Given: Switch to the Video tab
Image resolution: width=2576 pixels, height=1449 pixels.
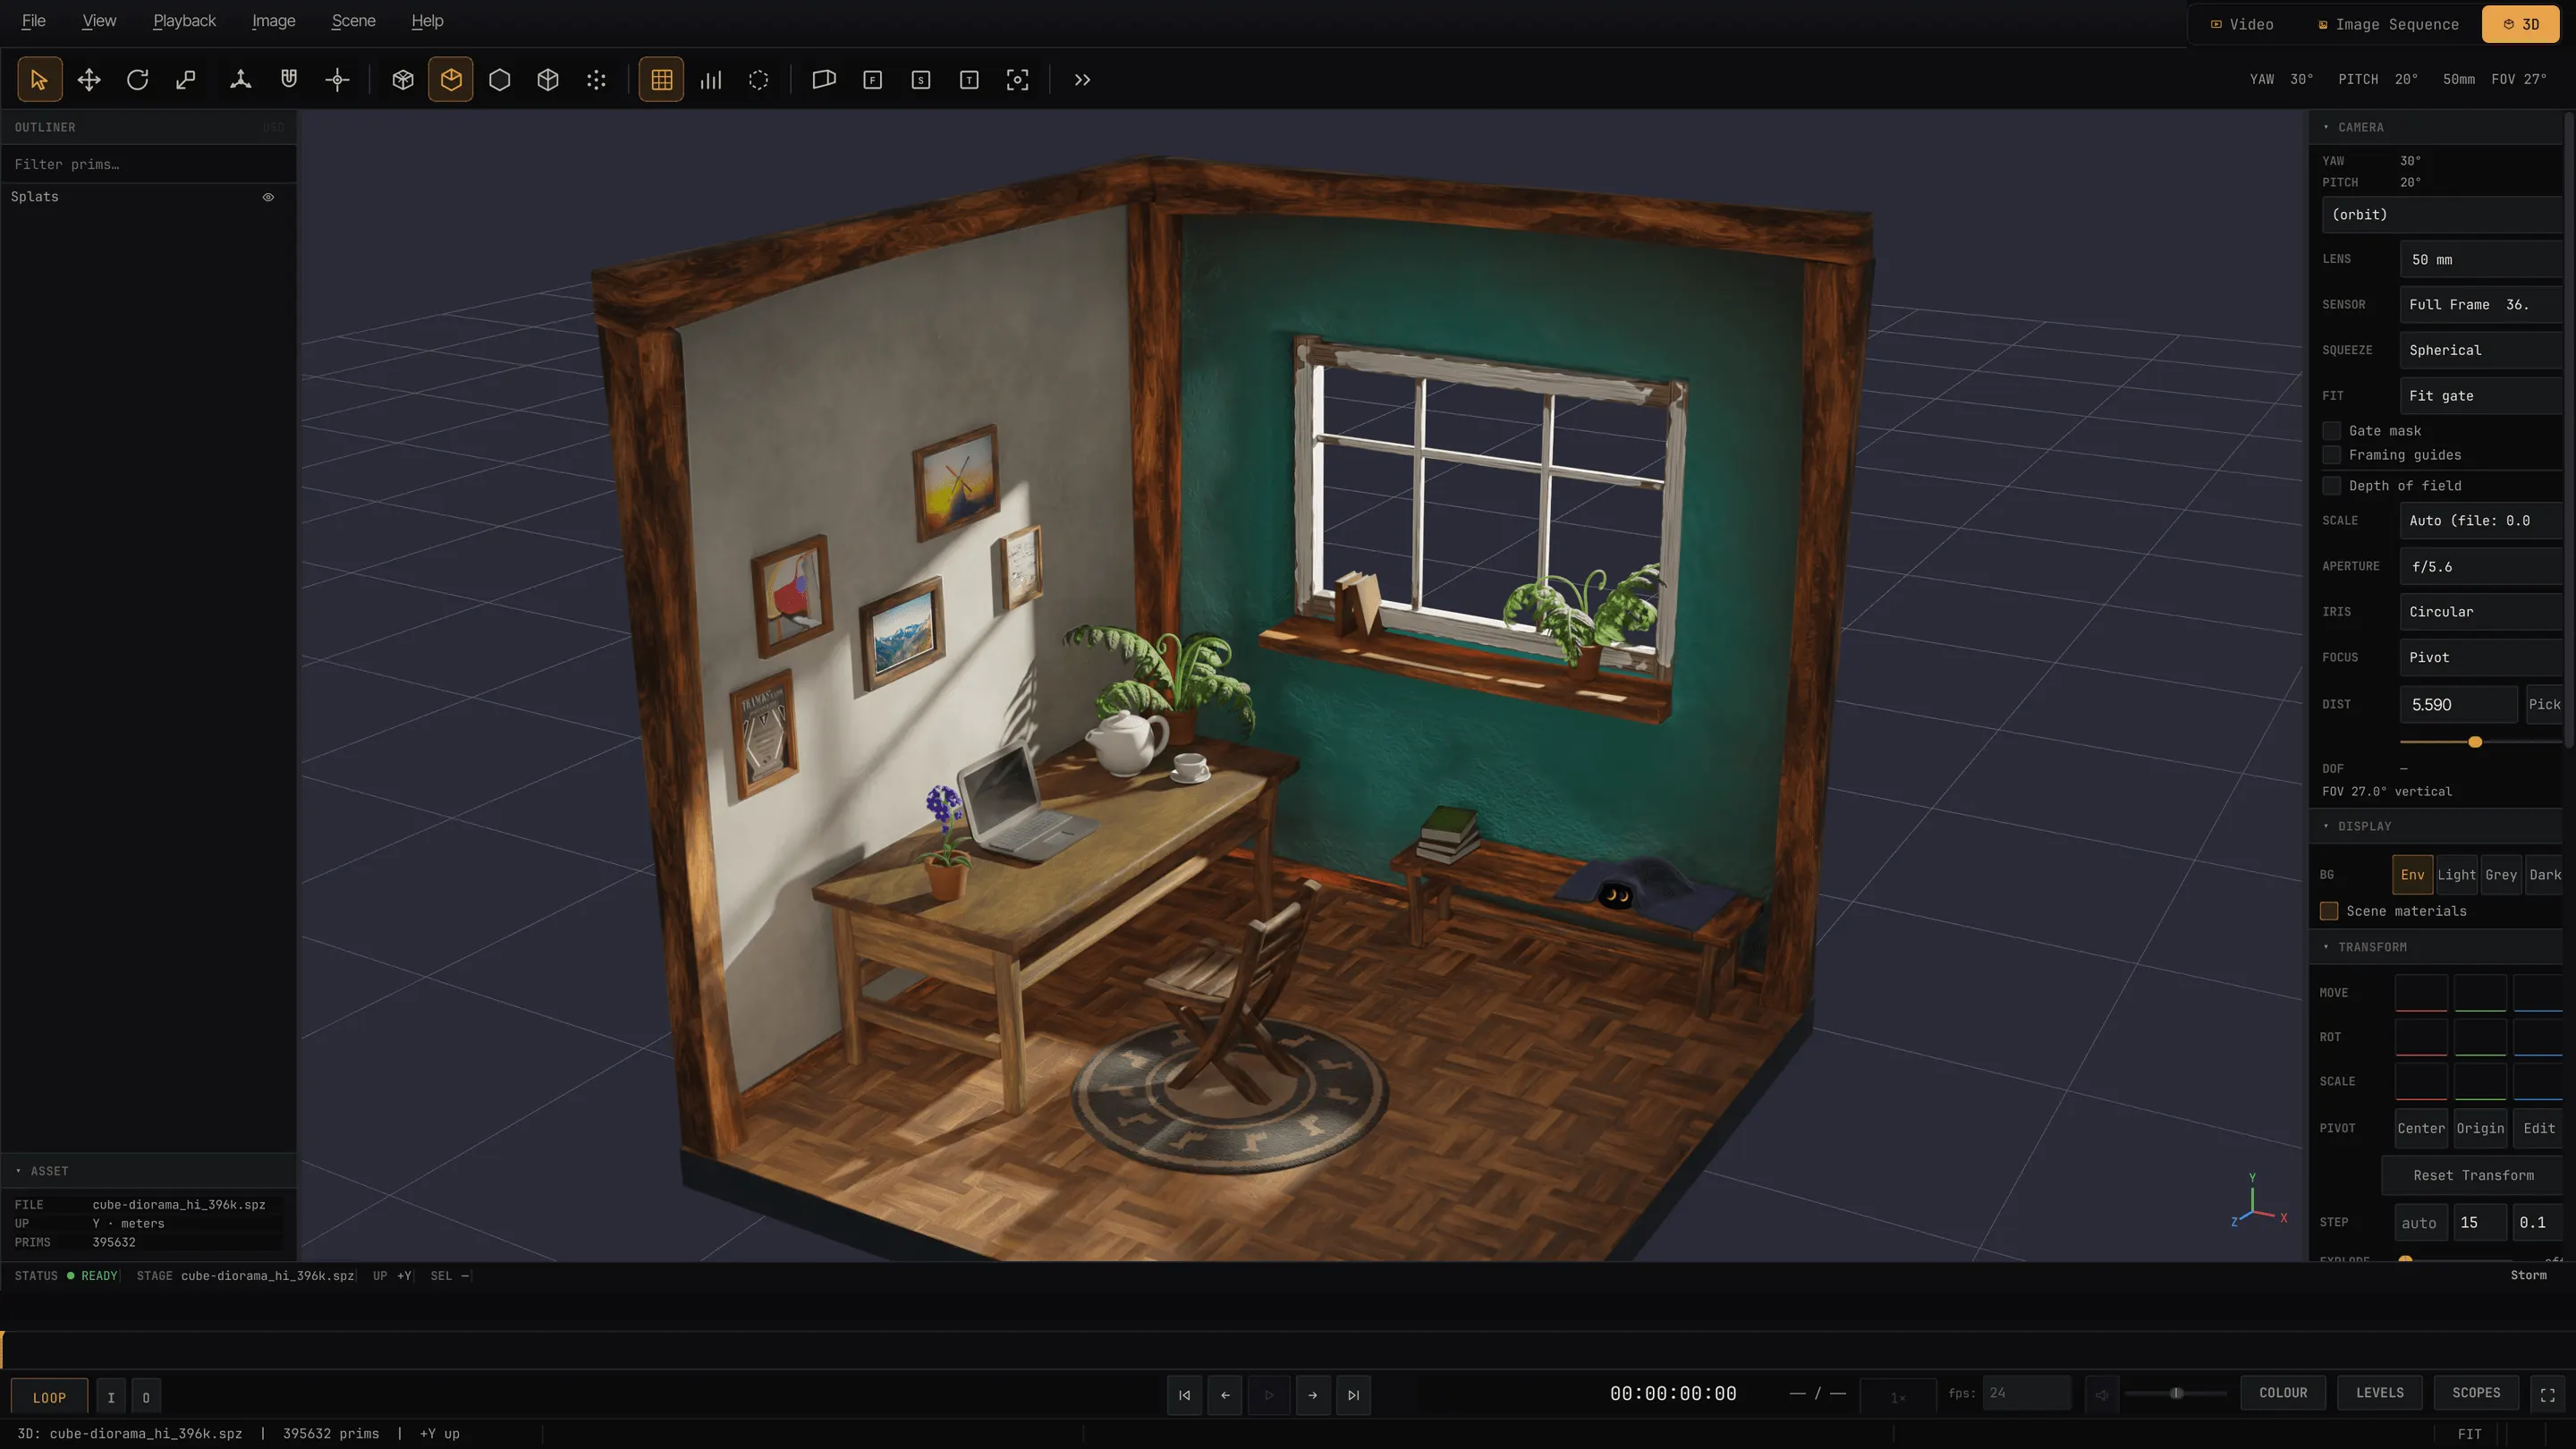Looking at the screenshot, I should click(x=2242, y=24).
